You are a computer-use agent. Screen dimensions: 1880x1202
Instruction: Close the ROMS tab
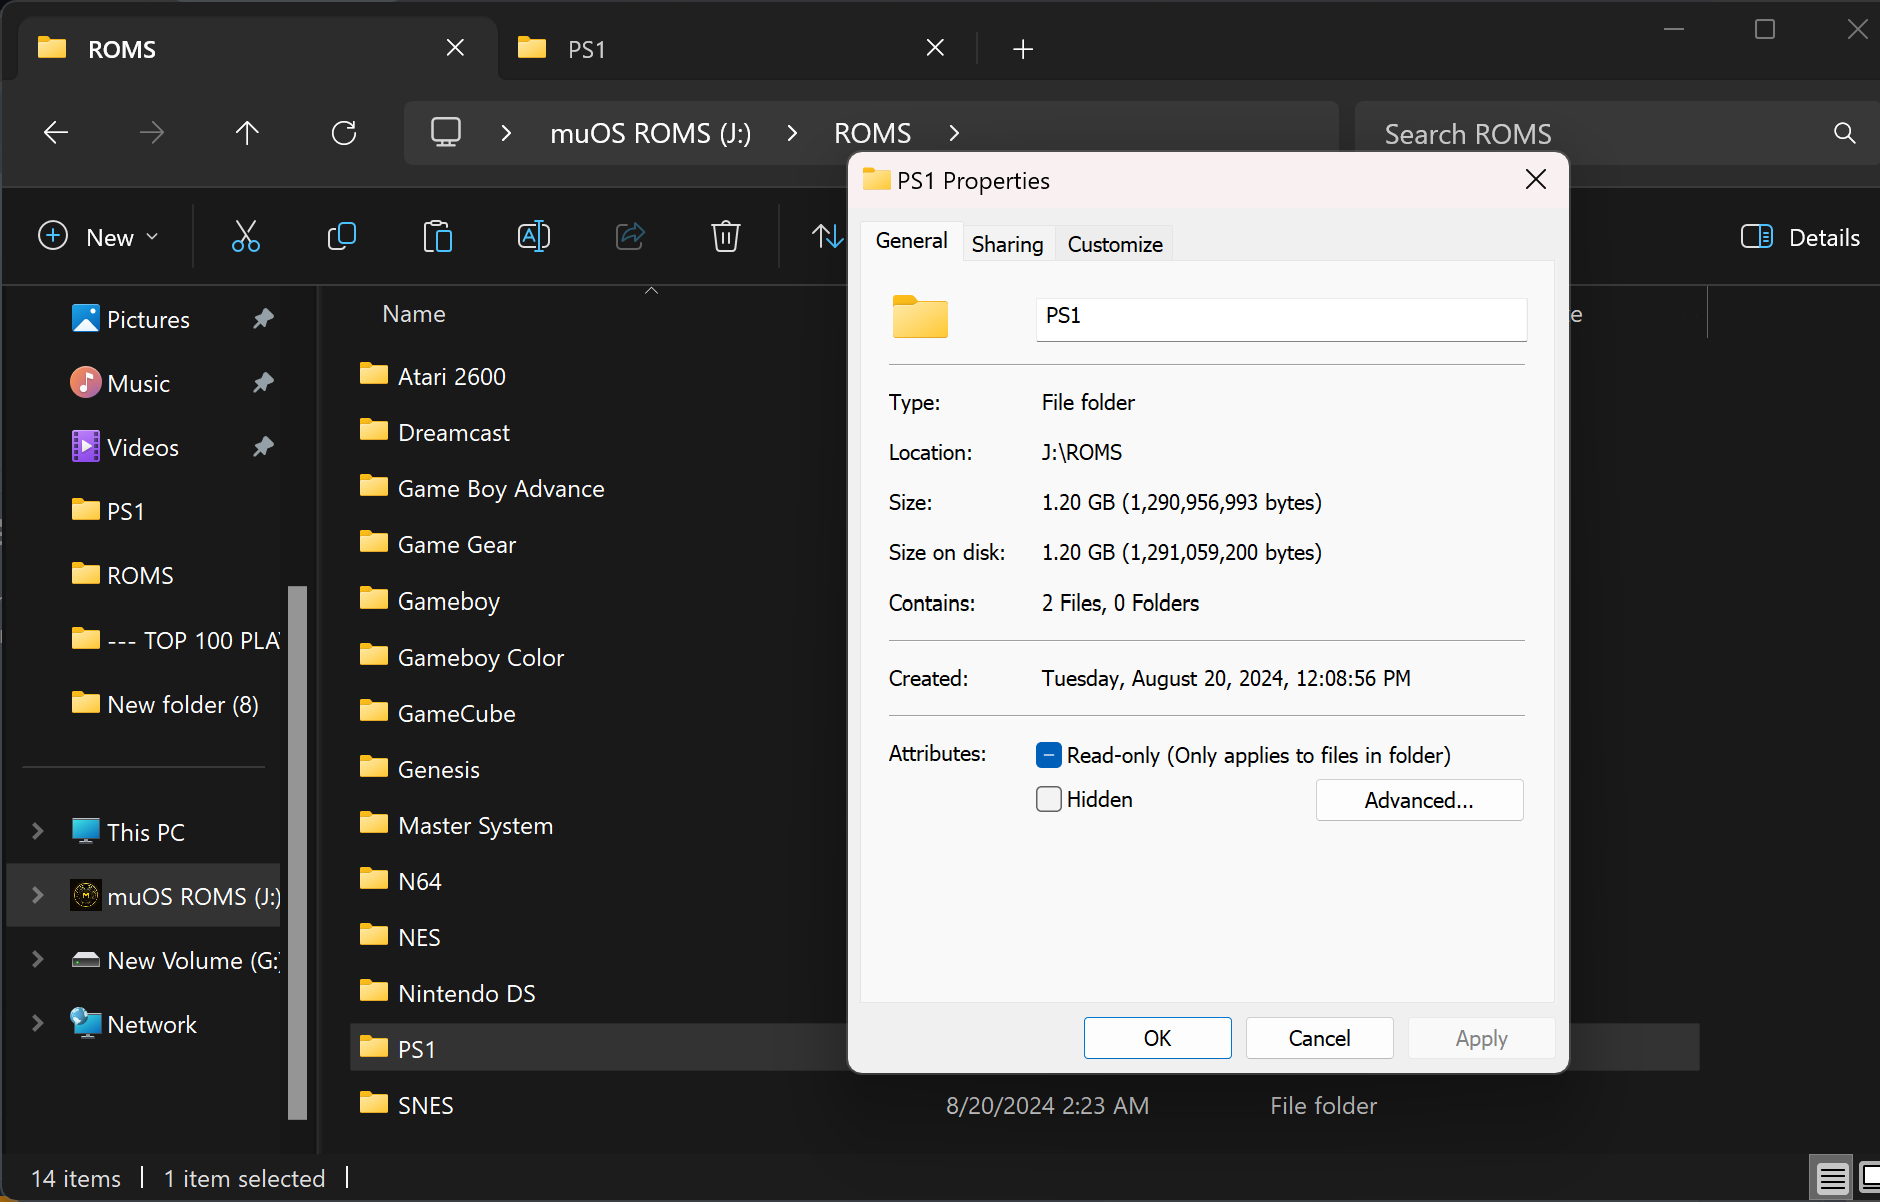click(x=455, y=48)
